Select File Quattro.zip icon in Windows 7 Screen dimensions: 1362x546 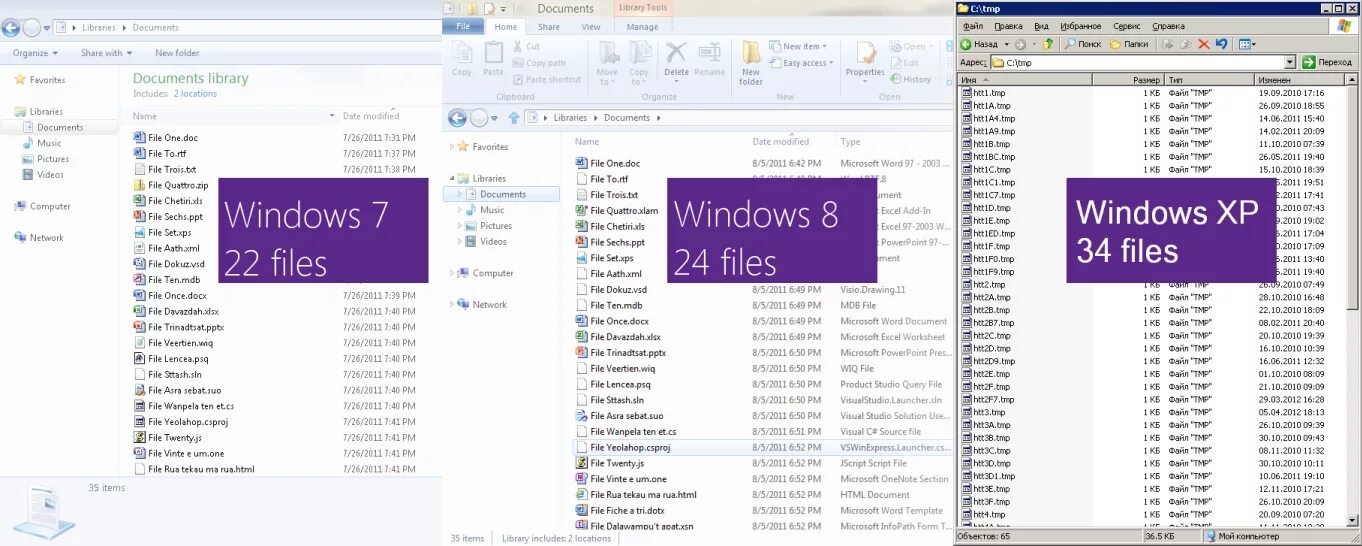coord(139,185)
